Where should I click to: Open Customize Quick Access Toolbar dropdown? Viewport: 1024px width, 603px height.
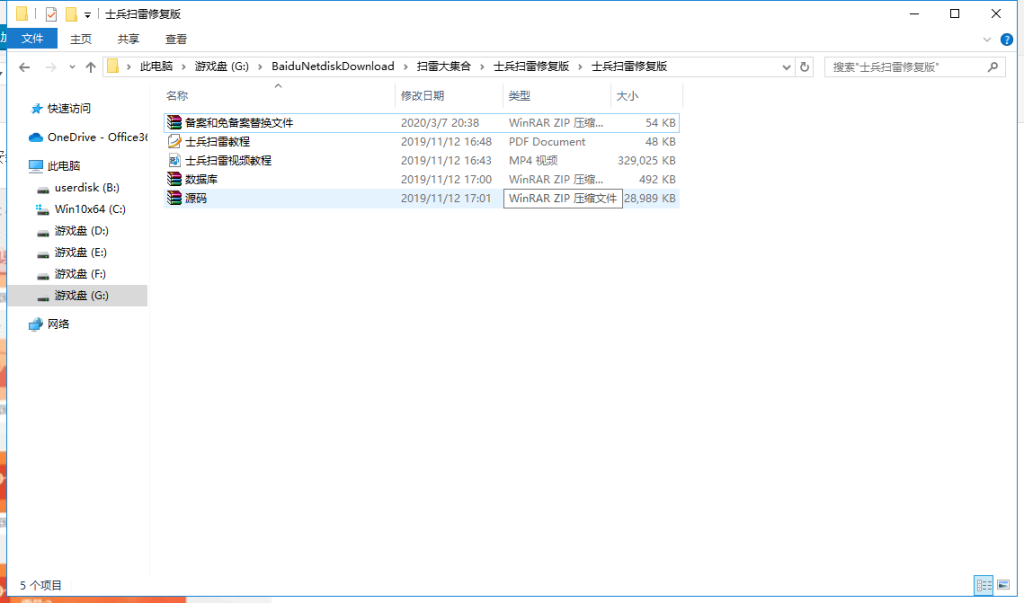pyautogui.click(x=87, y=14)
